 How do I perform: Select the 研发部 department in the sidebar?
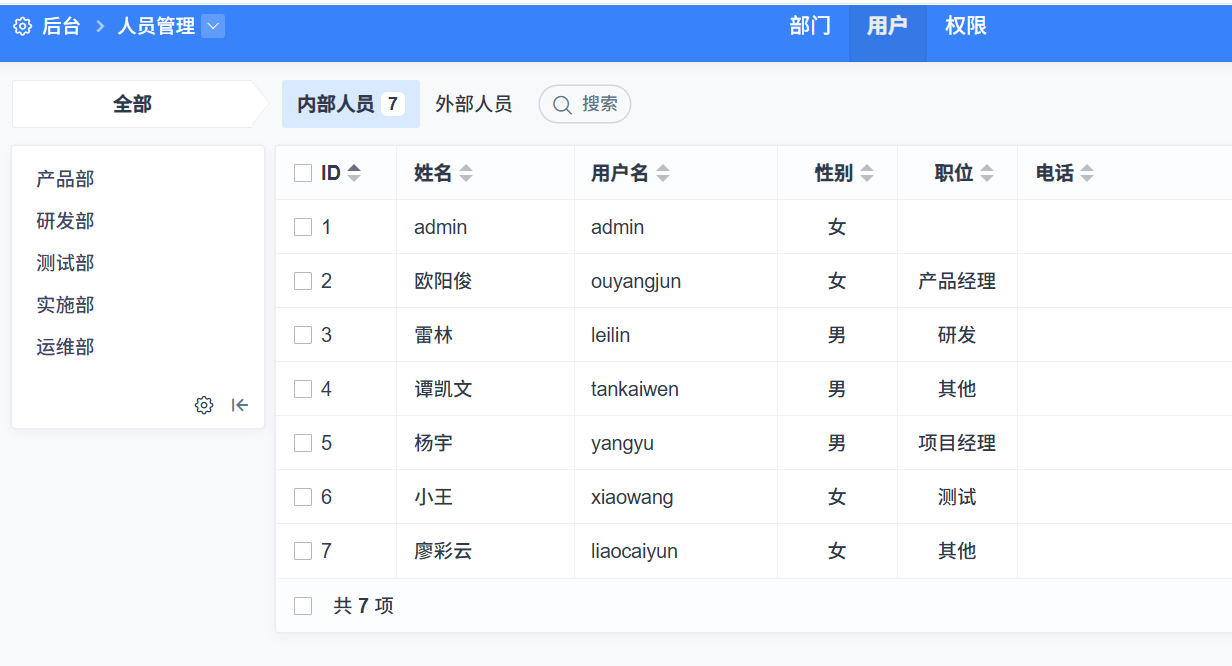click(x=65, y=220)
